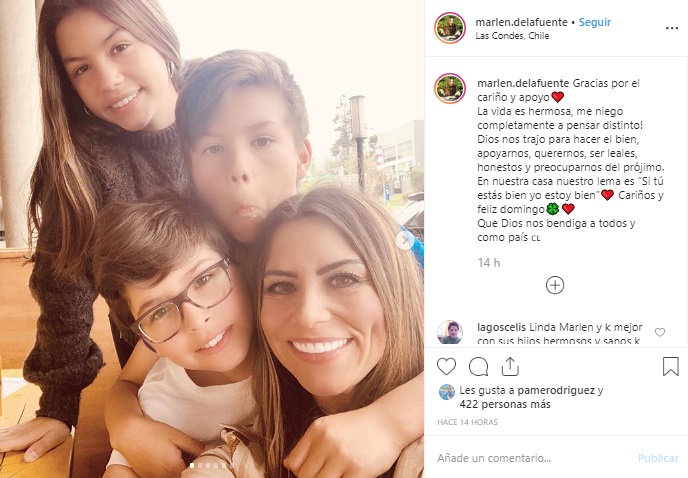The height and width of the screenshot is (478, 688).
Task: Focus the Añade un comentario field
Action: tap(533, 458)
